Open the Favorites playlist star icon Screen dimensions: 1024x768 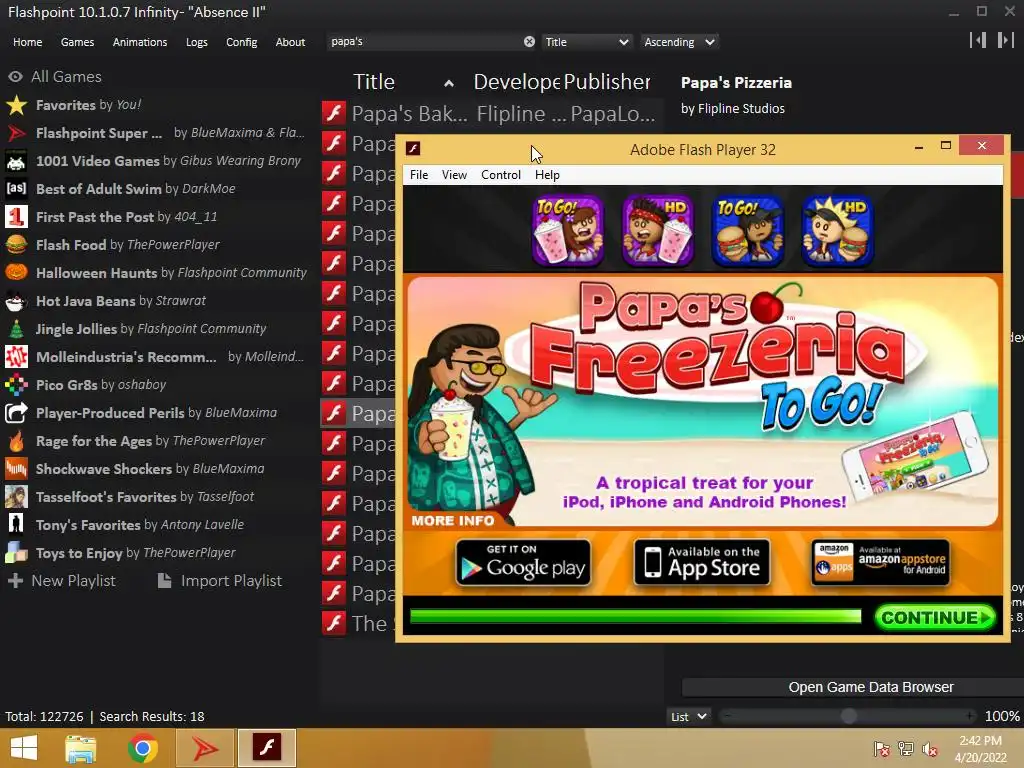[x=16, y=105]
